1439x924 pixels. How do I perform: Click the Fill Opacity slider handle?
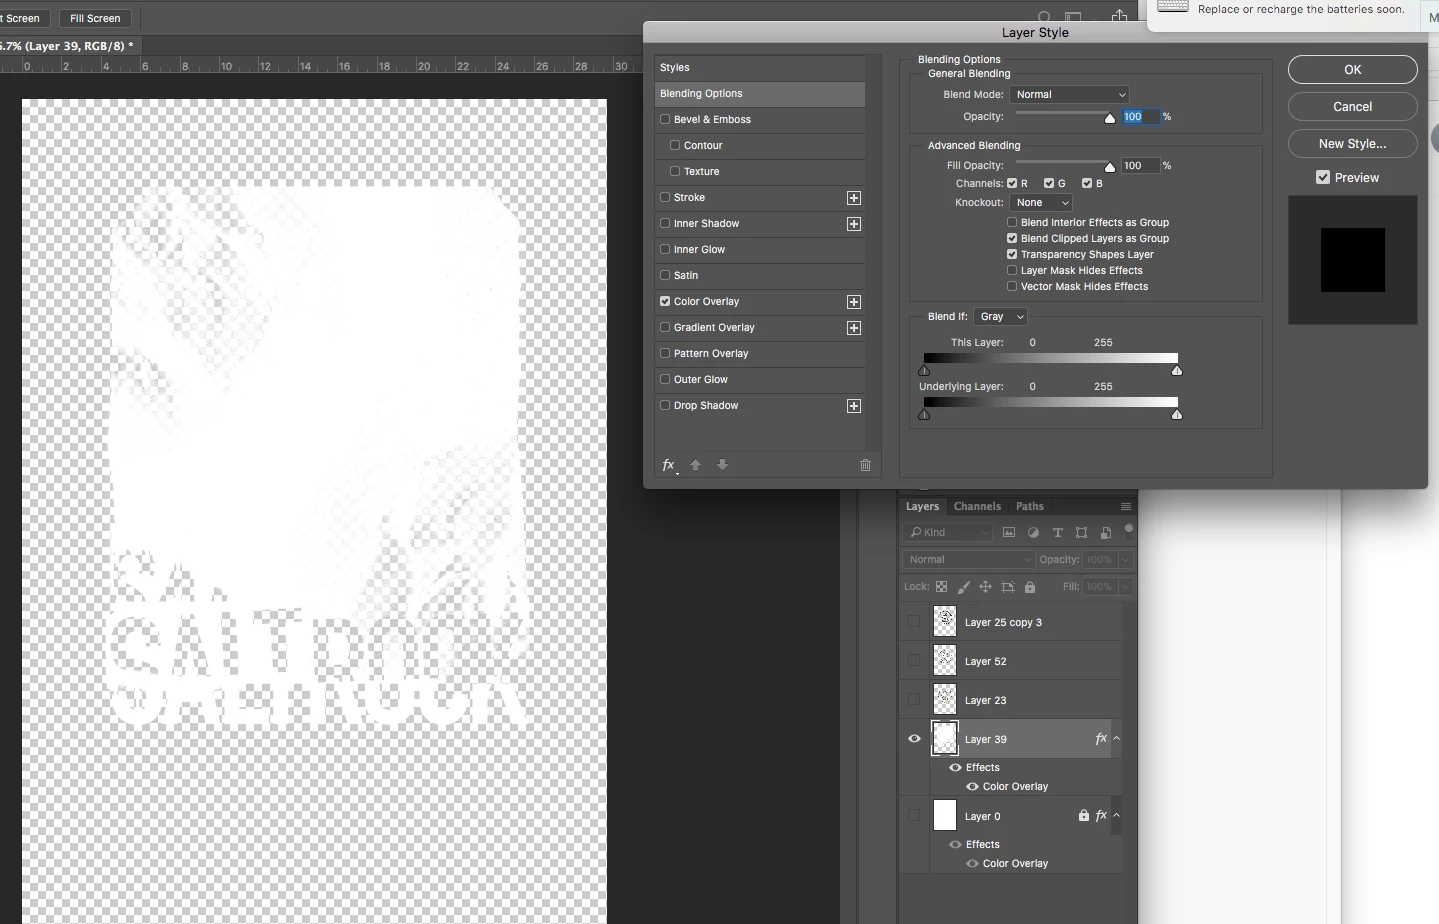click(1110, 167)
